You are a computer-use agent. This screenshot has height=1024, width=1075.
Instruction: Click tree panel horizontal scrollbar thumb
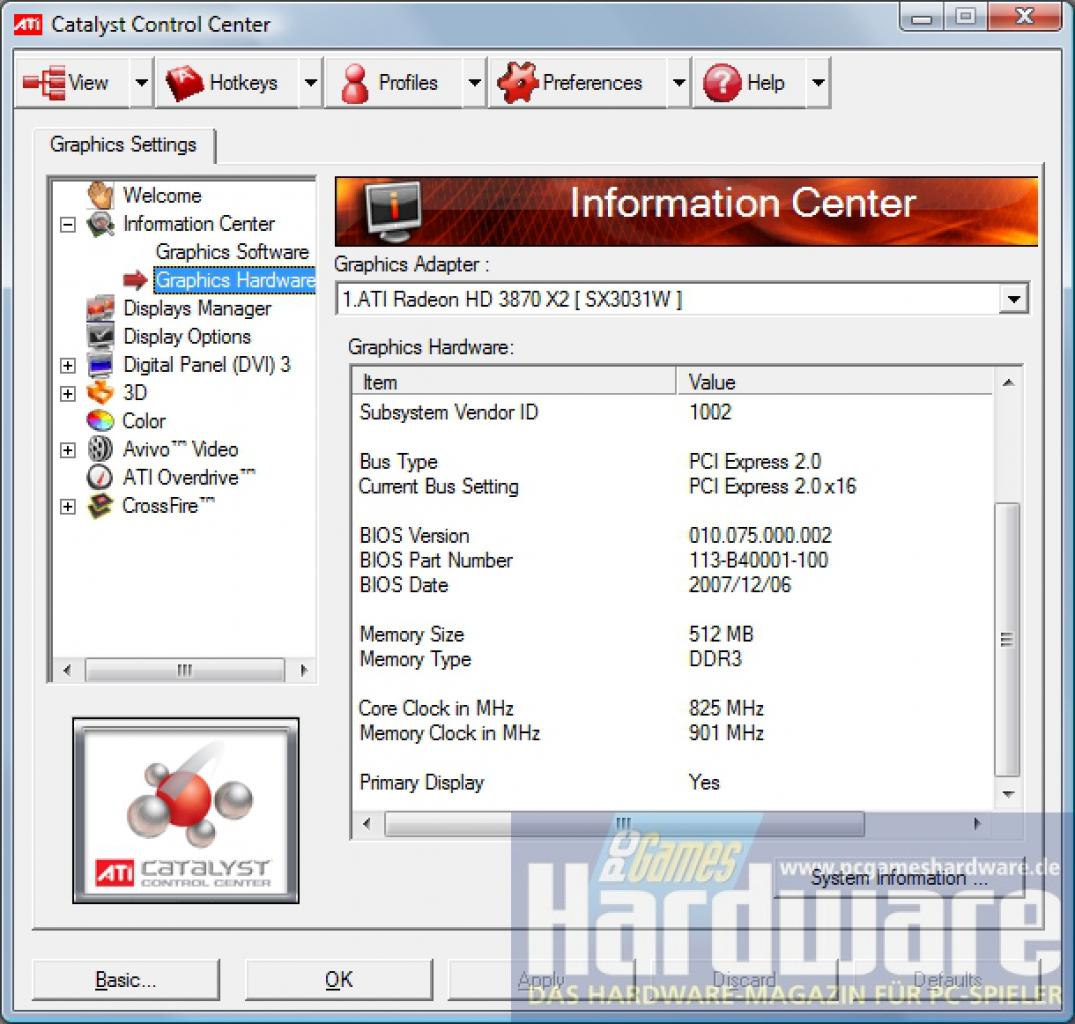click(184, 670)
